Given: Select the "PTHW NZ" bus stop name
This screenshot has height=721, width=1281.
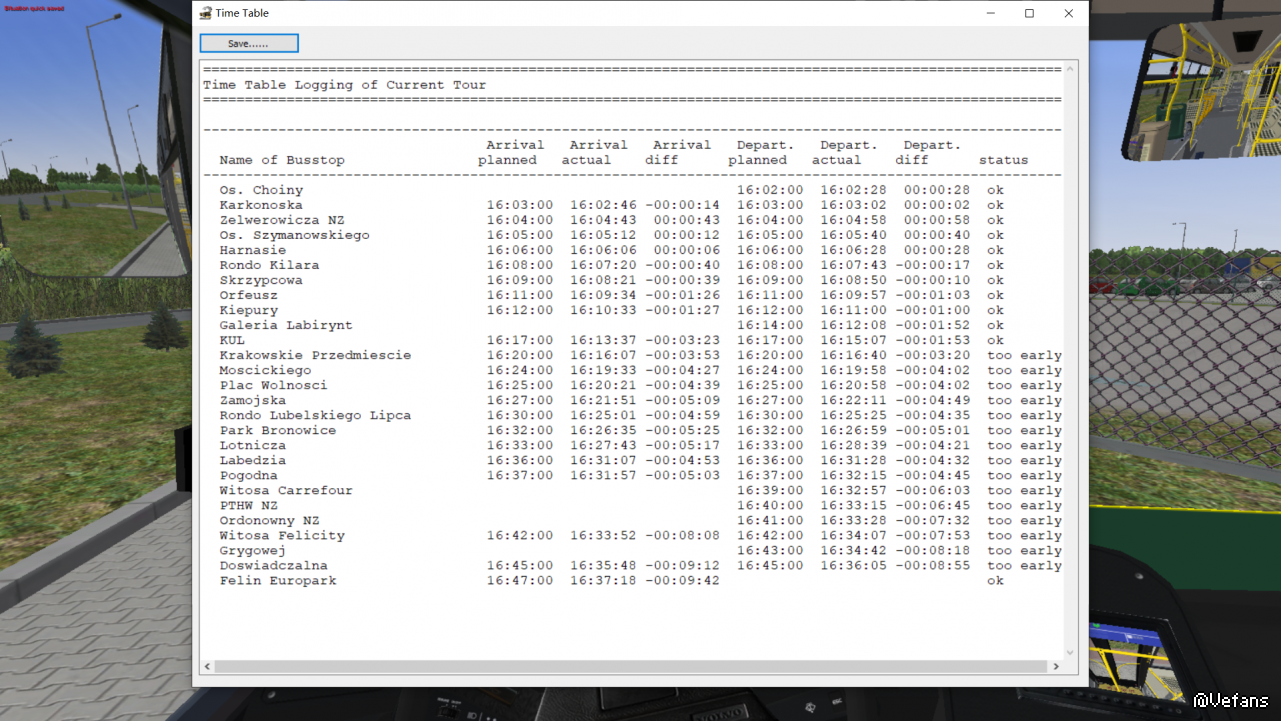Looking at the screenshot, I should pyautogui.click(x=249, y=505).
